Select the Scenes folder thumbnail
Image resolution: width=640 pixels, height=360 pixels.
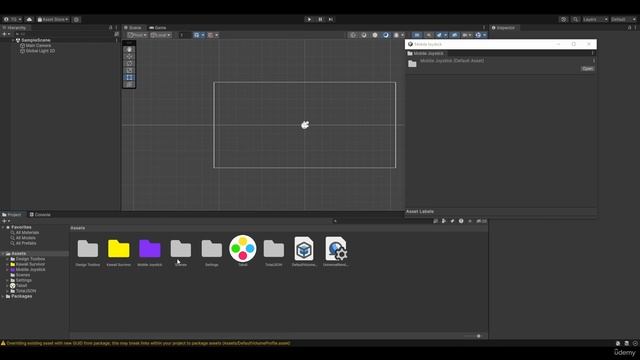181,249
